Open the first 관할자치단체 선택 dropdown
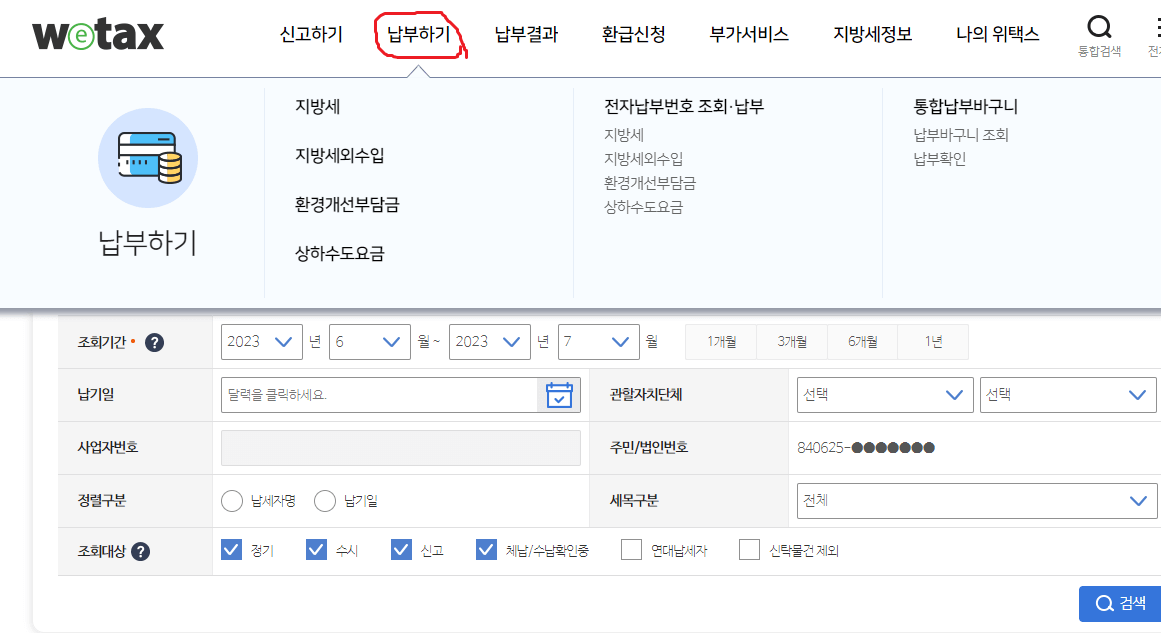Viewport: 1161px width, 633px height. (885, 394)
